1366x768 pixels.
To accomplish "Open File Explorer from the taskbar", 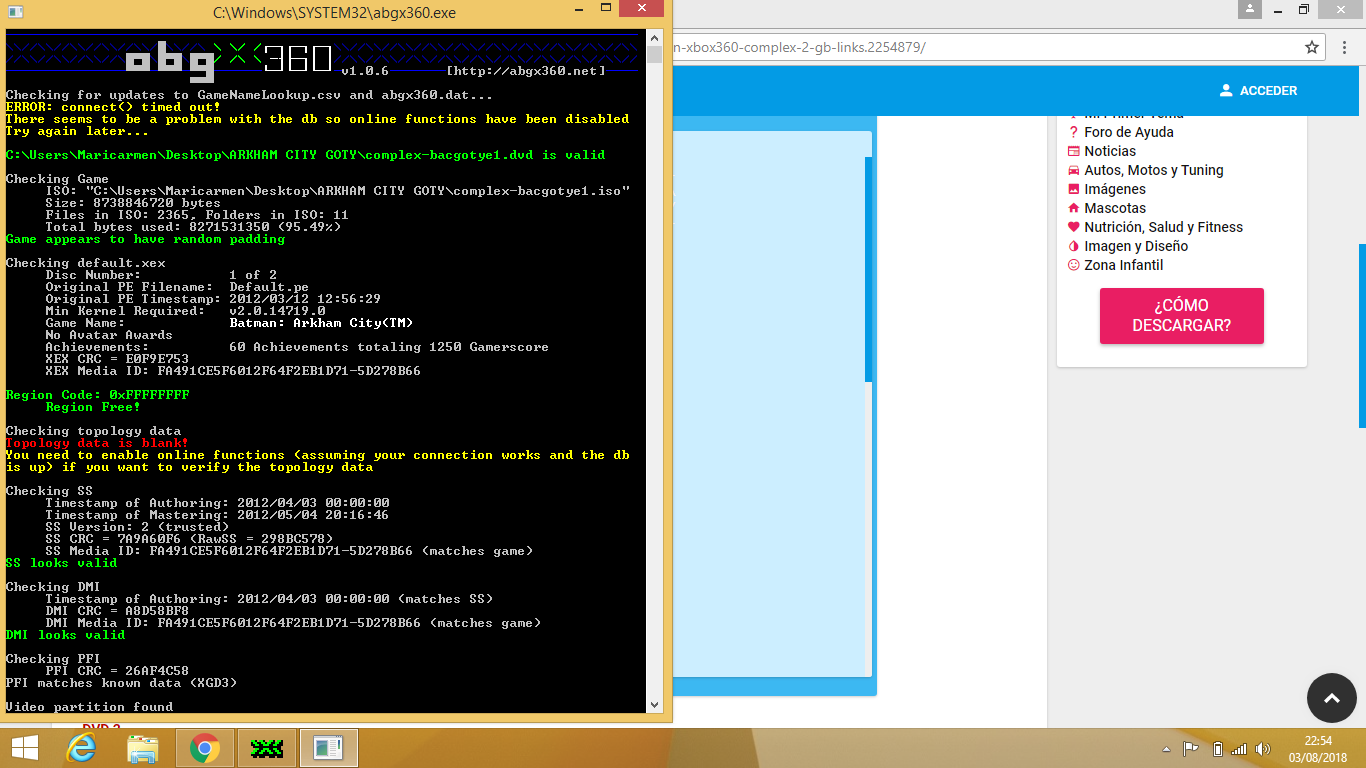I will (143, 748).
